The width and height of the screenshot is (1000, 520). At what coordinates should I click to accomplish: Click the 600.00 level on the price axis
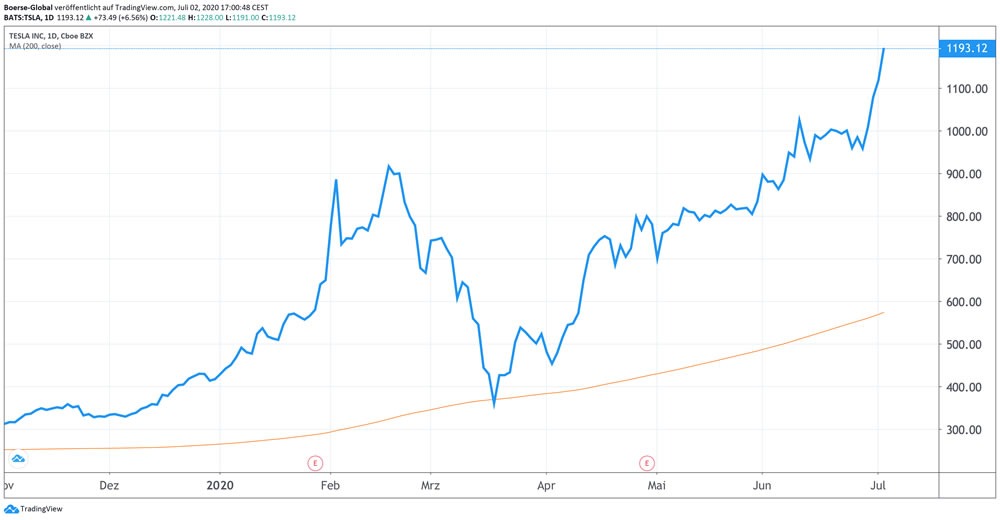[966, 302]
